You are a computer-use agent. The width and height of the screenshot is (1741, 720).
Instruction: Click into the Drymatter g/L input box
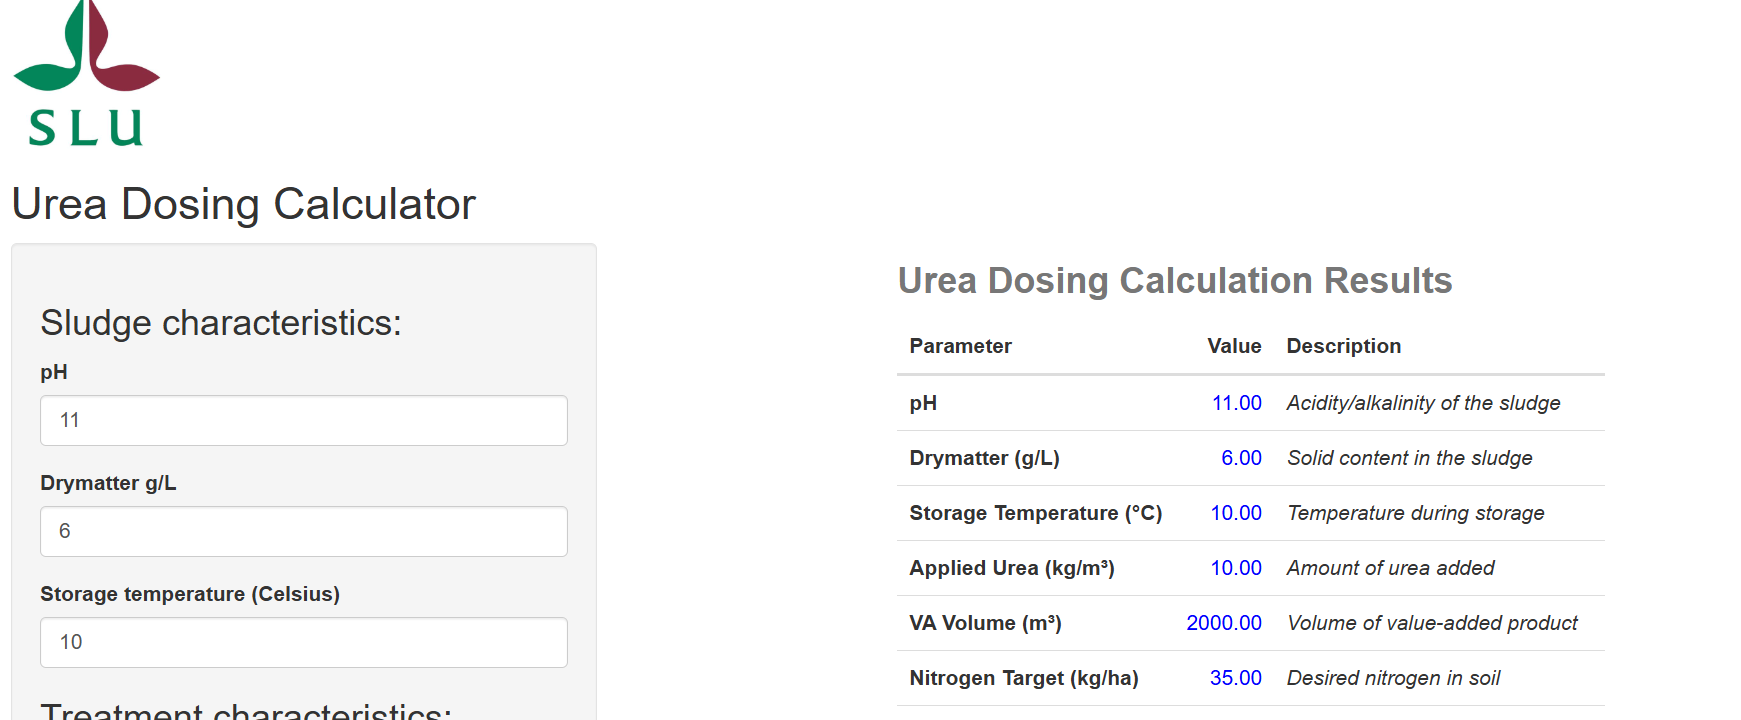coord(303,531)
